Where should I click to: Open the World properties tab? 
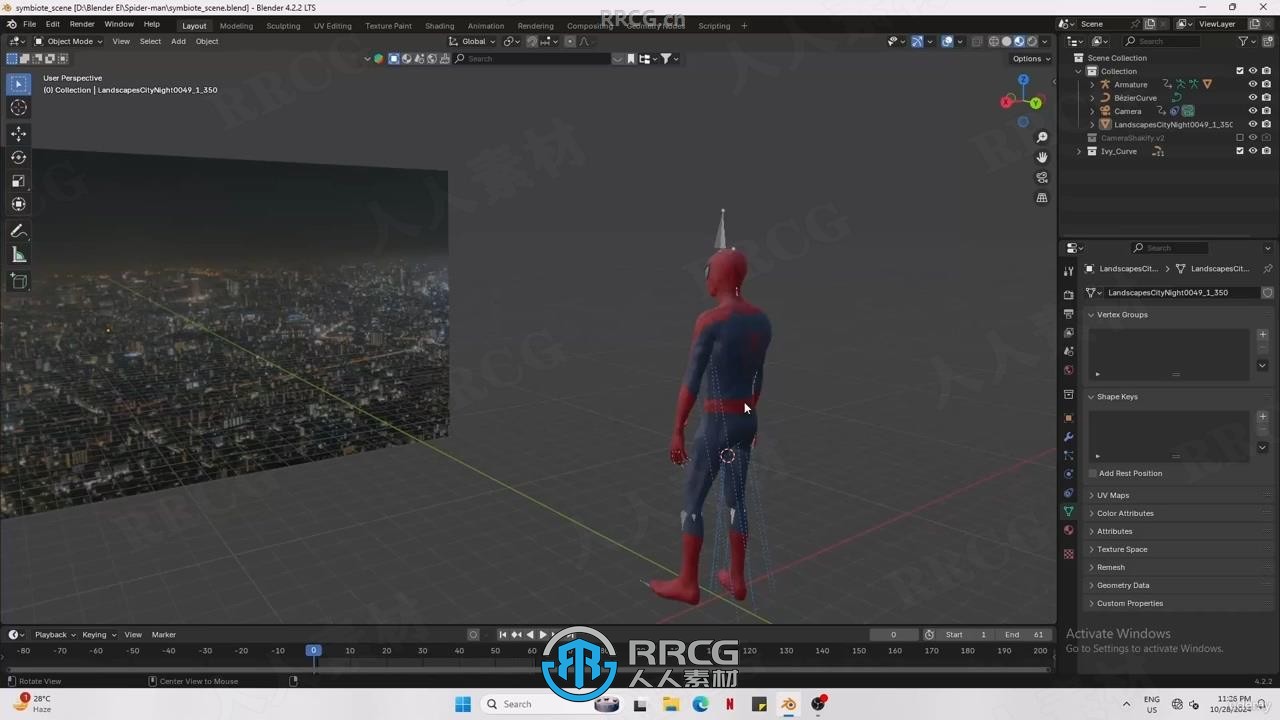tap(1068, 370)
